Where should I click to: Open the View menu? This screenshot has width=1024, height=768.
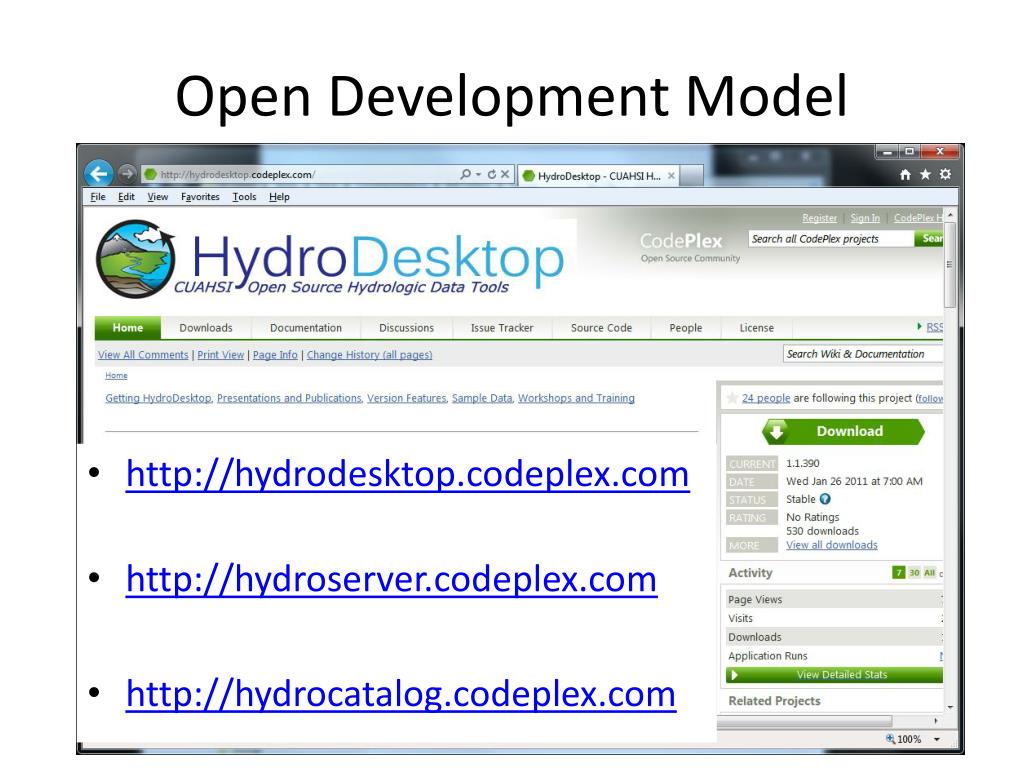click(x=157, y=197)
